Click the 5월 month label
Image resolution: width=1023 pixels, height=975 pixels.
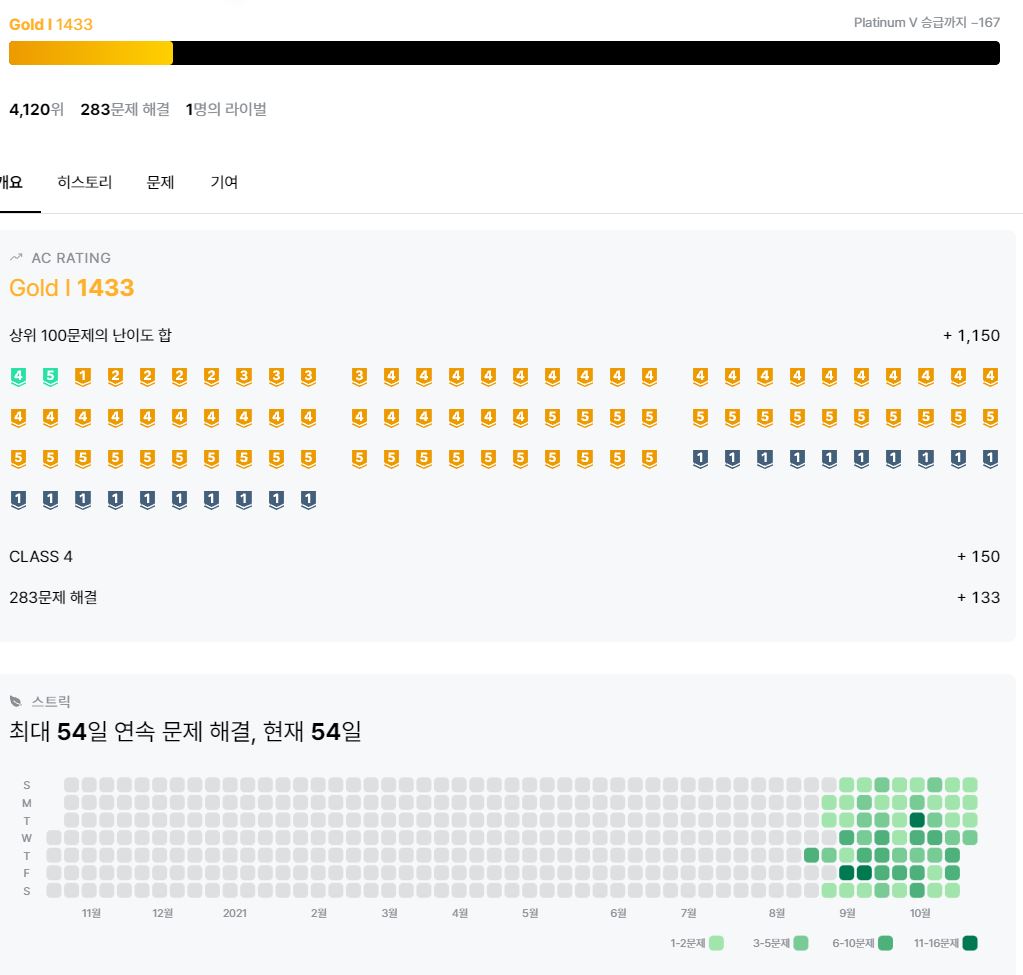click(530, 913)
